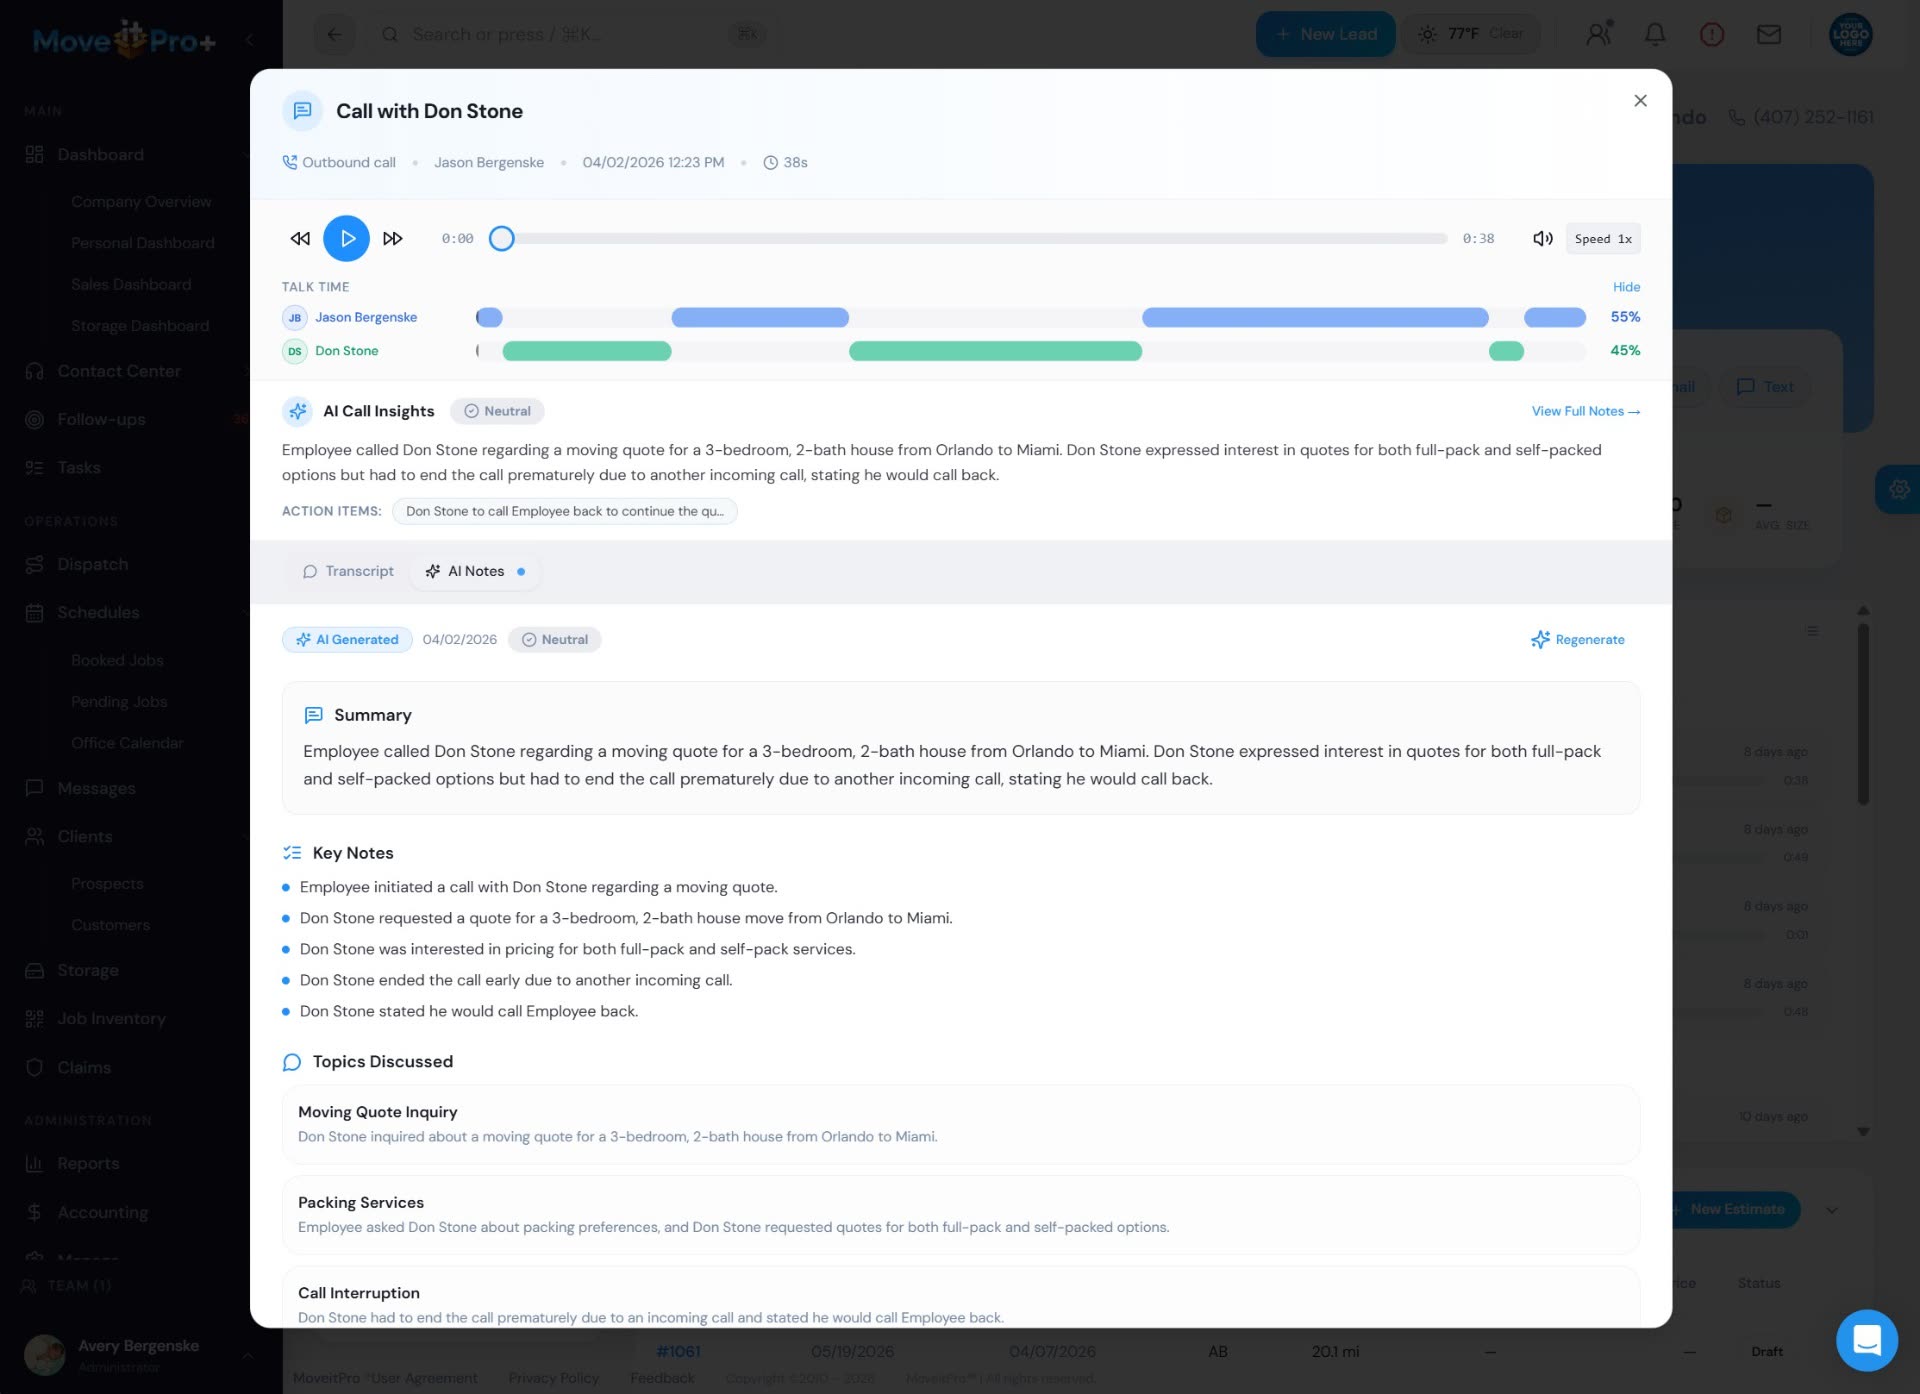1920x1394 pixels.
Task: Click Don Stone's middle talk segment
Action: [995, 351]
